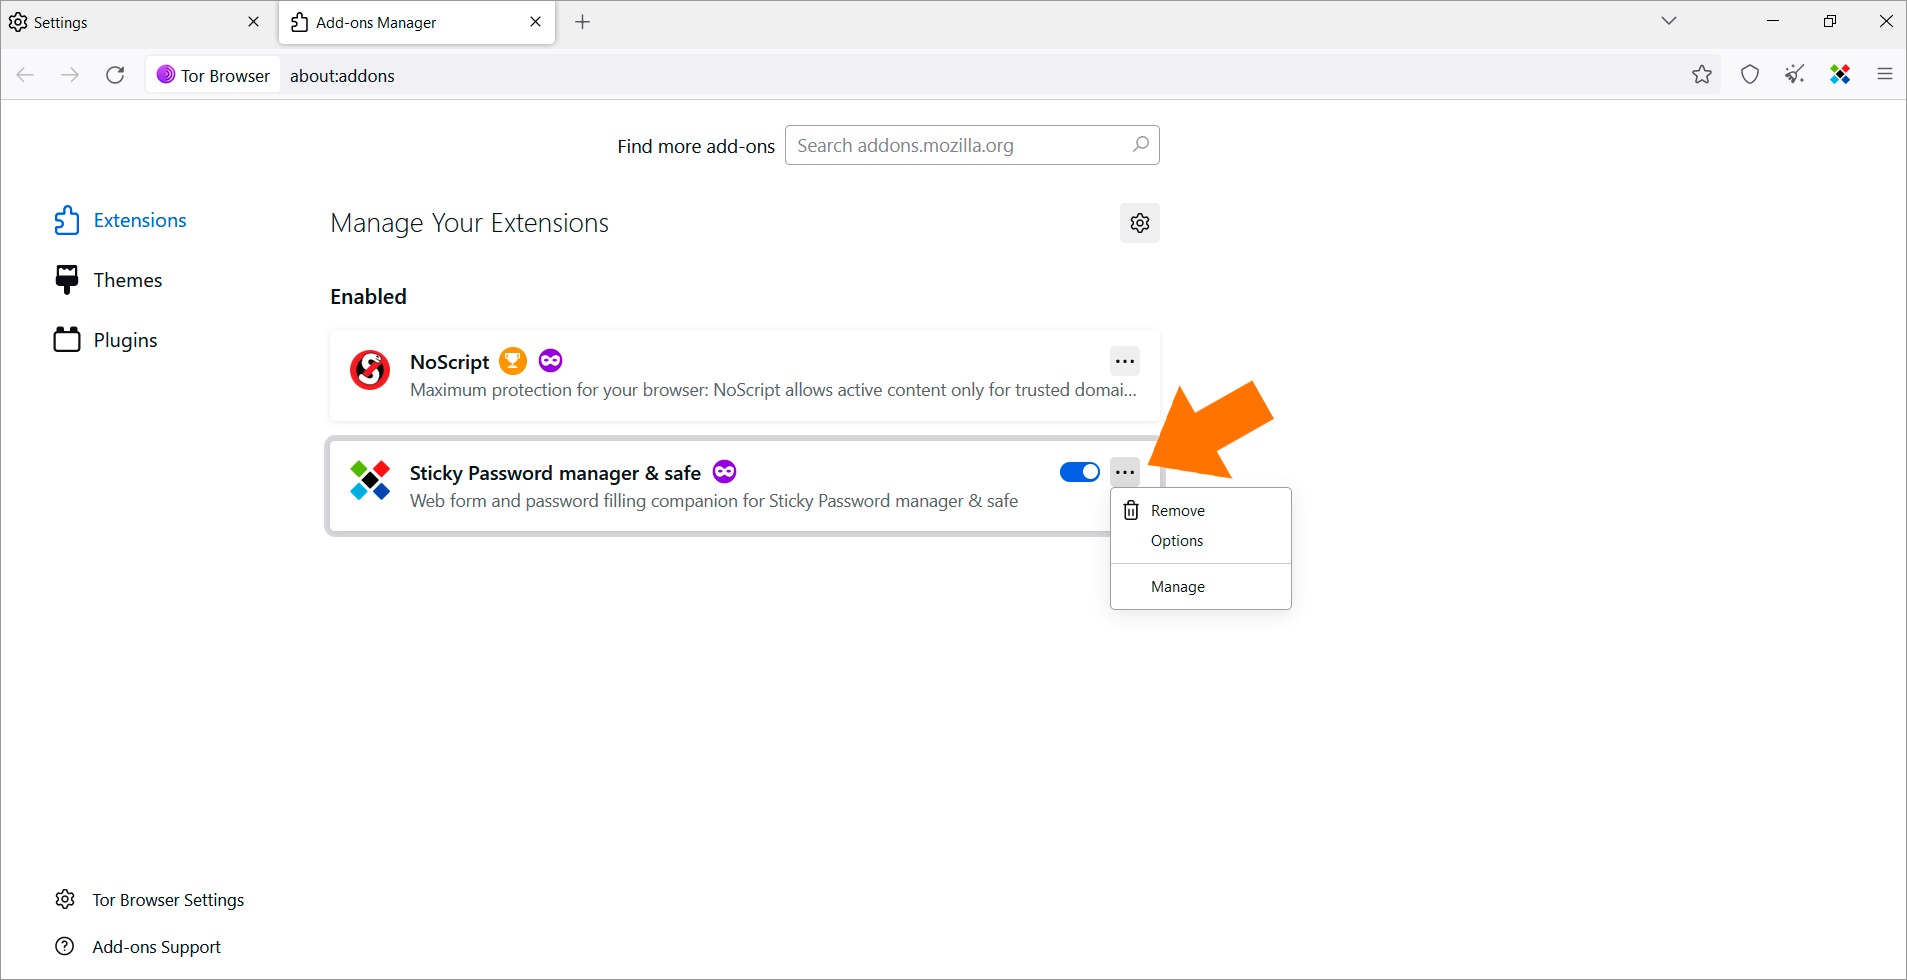Choose Remove from the extension menu
1907x980 pixels.
pos(1201,511)
